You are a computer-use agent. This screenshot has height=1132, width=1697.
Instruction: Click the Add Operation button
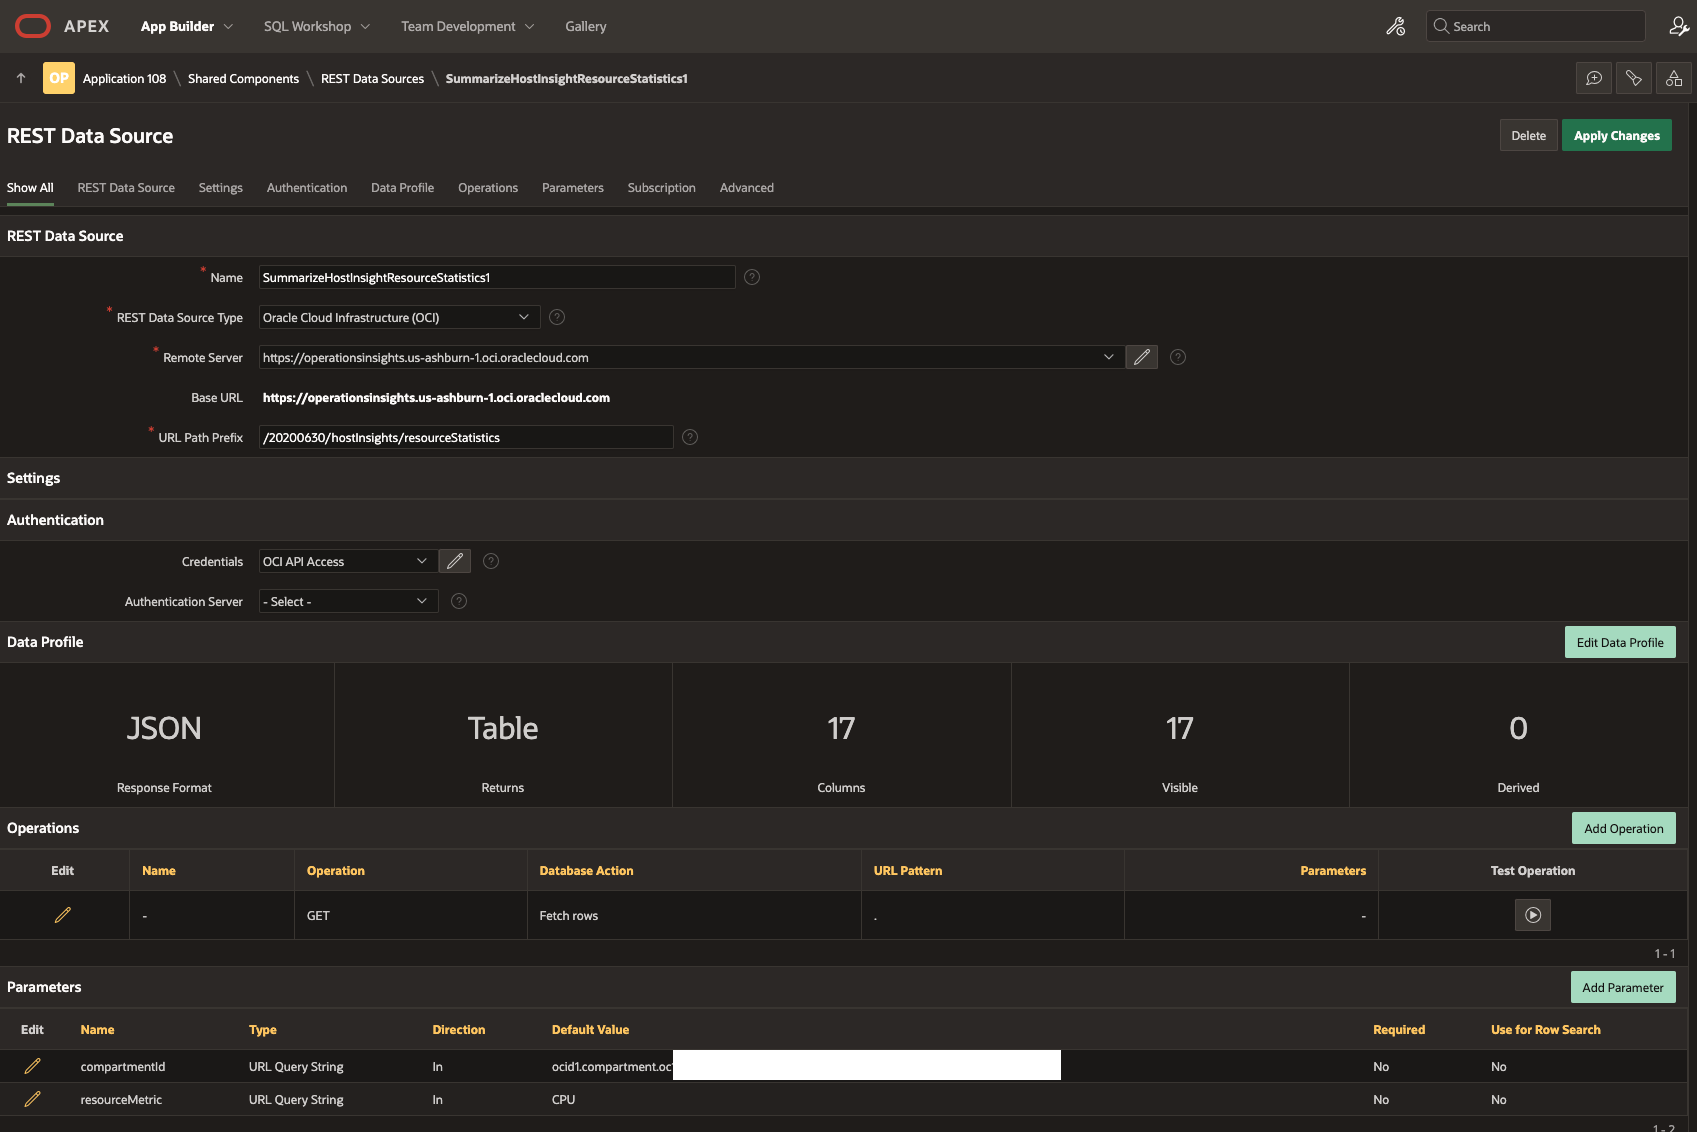(1624, 828)
